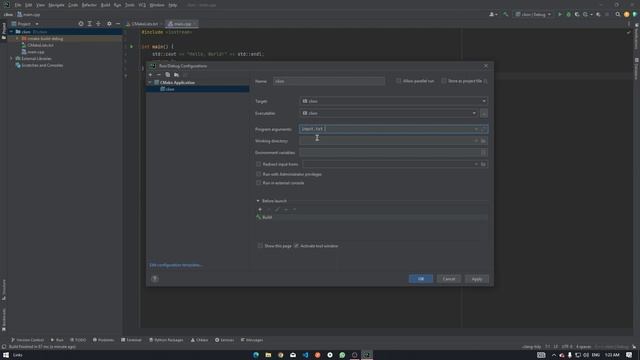Open run configuration selector in main toolbar
The image size is (640, 360).
pos(533,14)
